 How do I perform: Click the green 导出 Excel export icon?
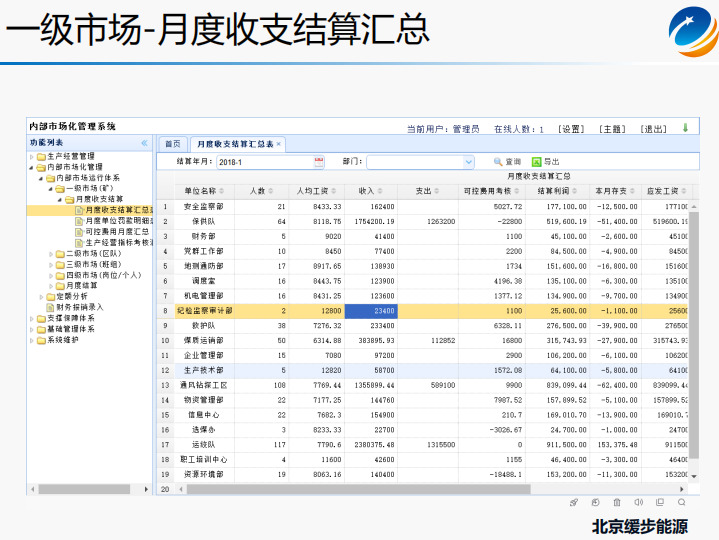pyautogui.click(x=536, y=162)
